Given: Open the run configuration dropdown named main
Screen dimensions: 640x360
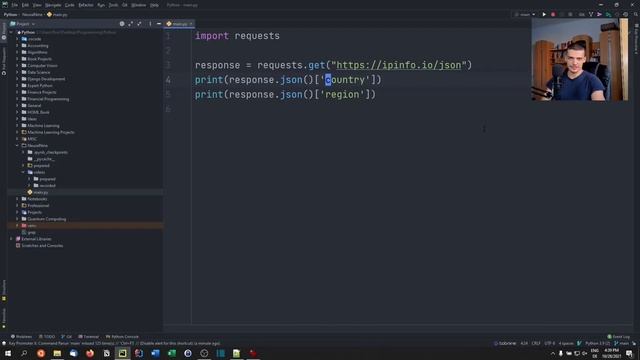Looking at the screenshot, I should [525, 14].
